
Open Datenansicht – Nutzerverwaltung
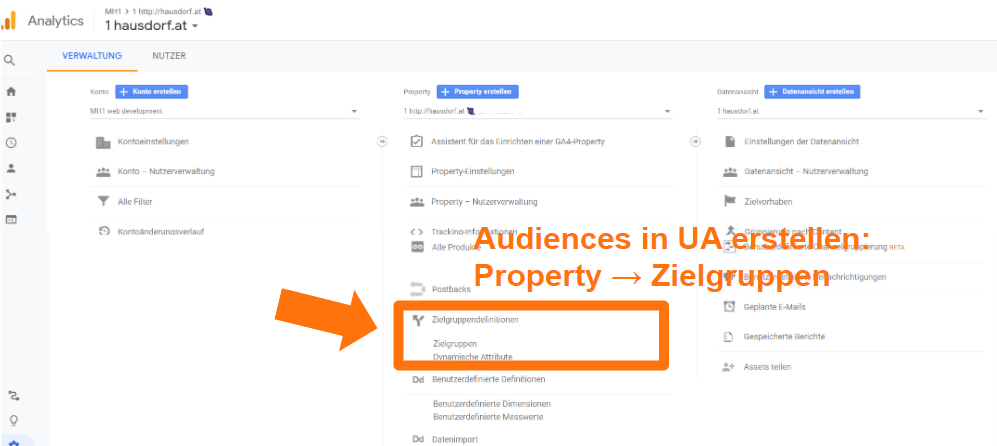[x=806, y=171]
